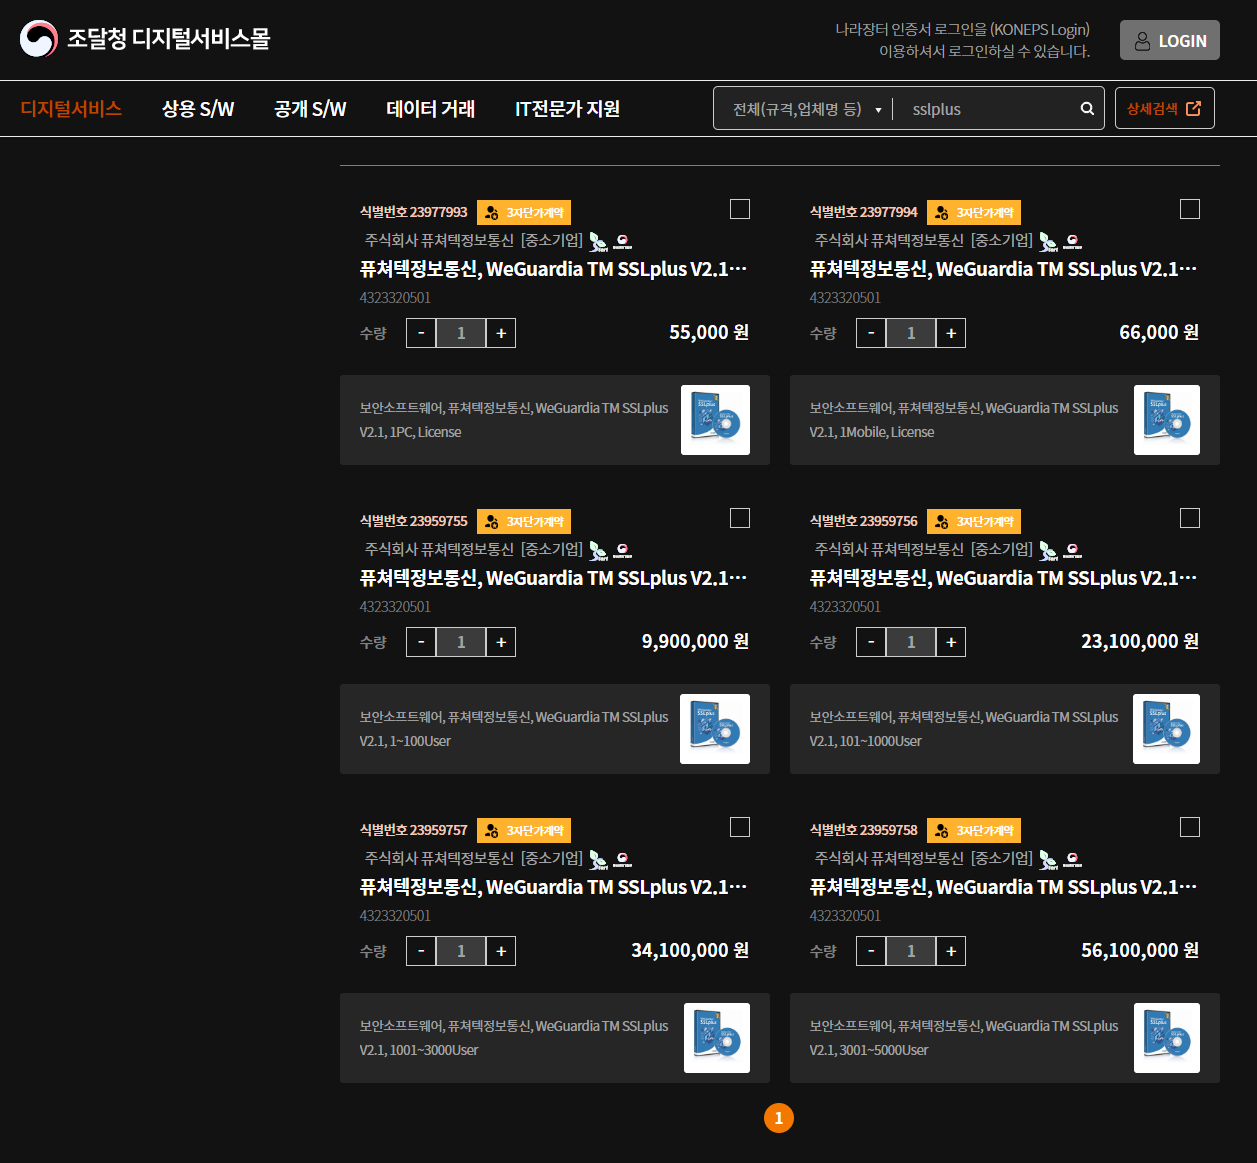Open product title for 식별번호 23977994

1003,269
